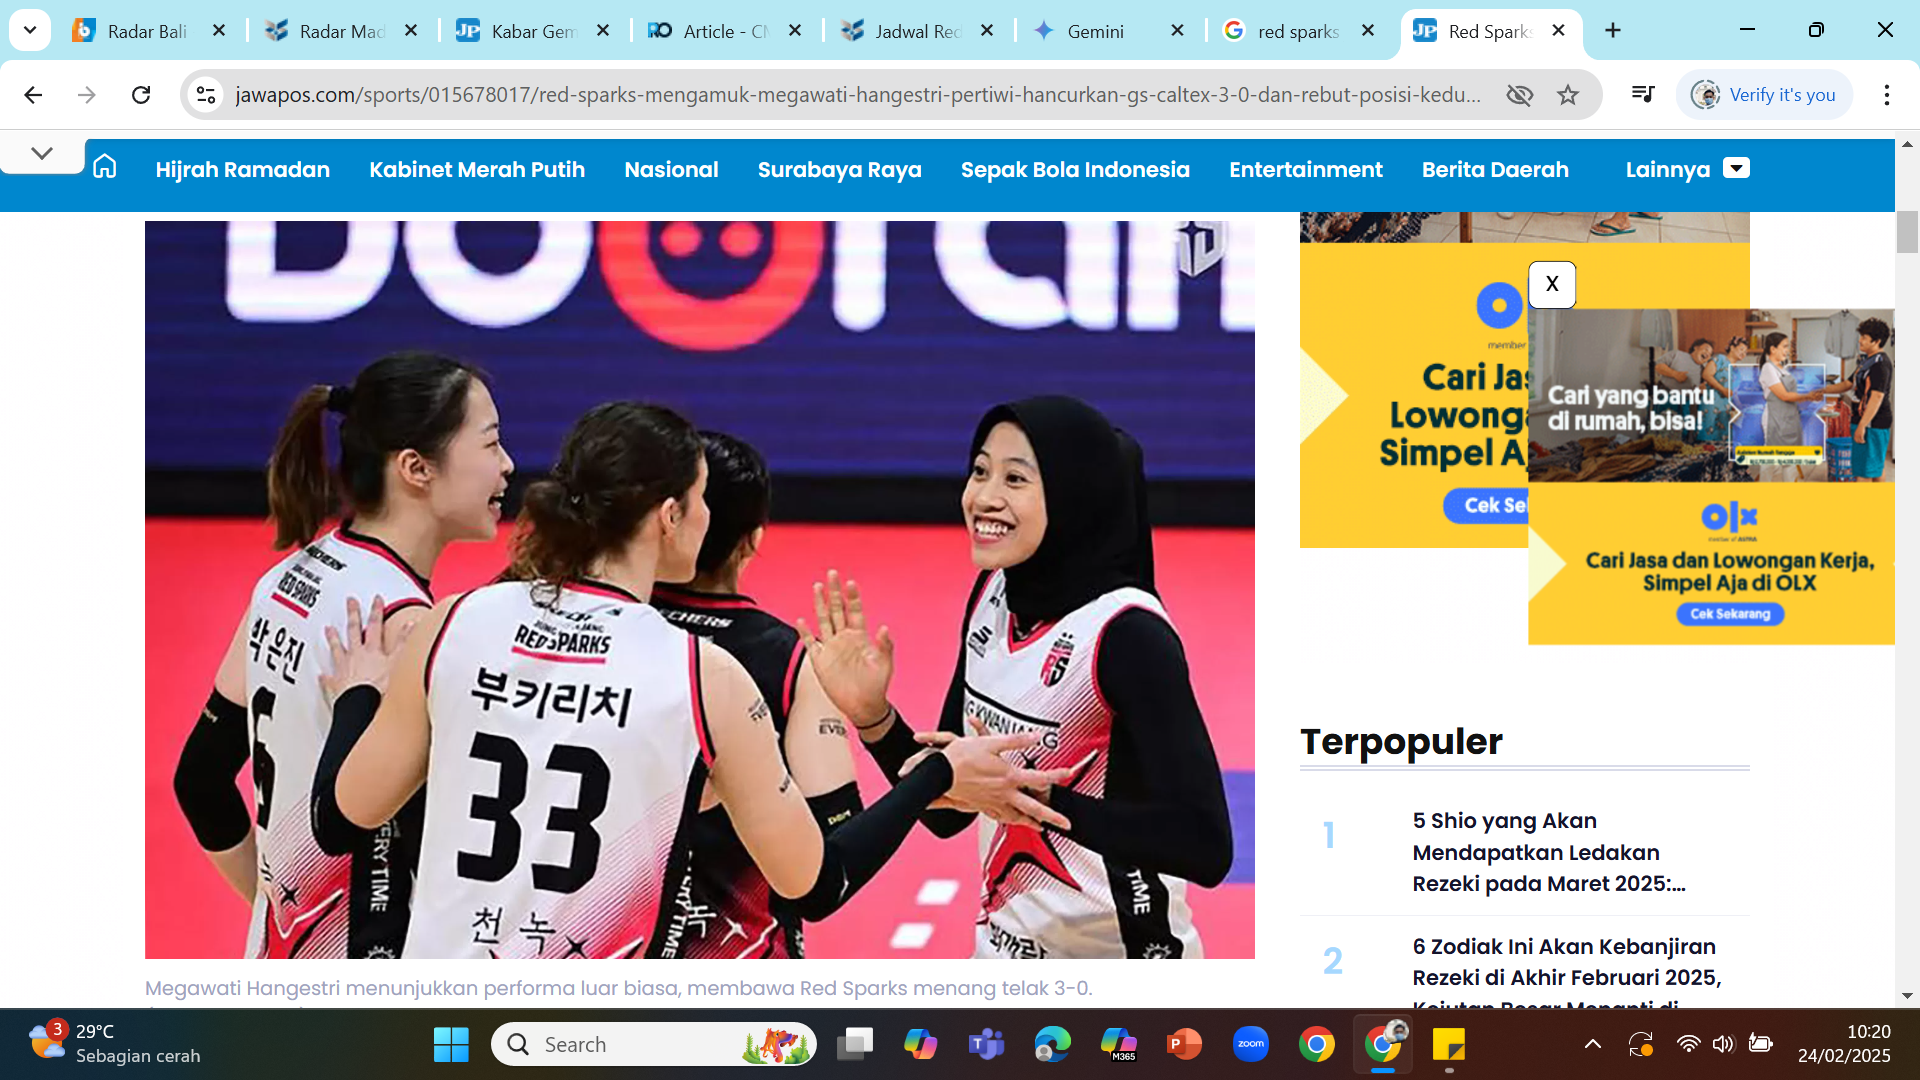Open the Hijrah Ramadan section

(243, 170)
